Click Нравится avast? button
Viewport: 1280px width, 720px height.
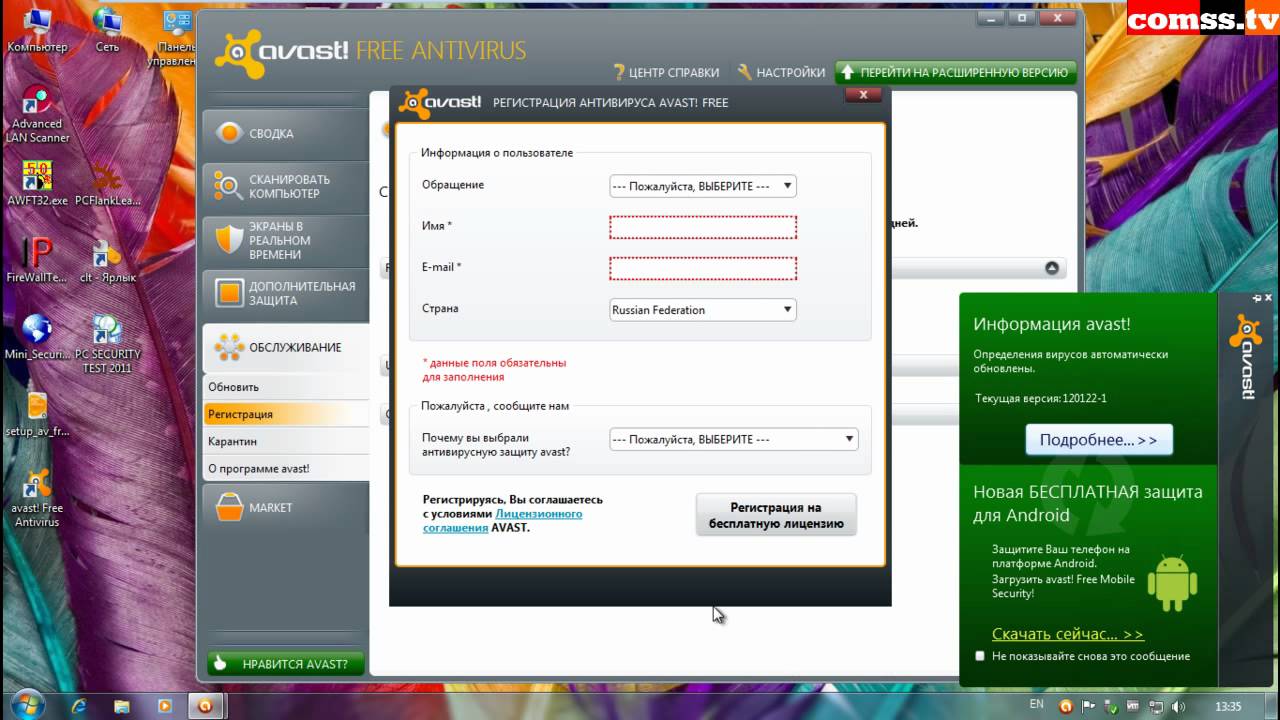[x=286, y=664]
